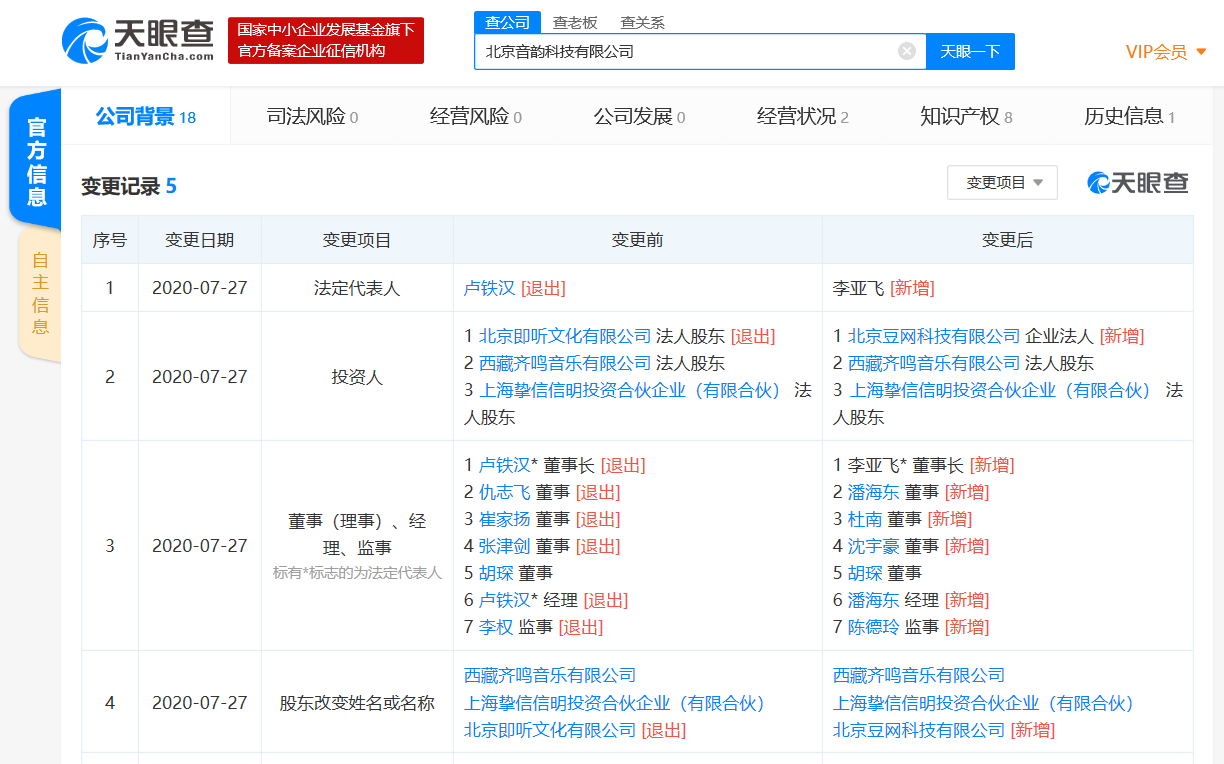Image resolution: width=1224 pixels, height=764 pixels.
Task: Click the 变更前 column header
Action: pyautogui.click(x=638, y=240)
